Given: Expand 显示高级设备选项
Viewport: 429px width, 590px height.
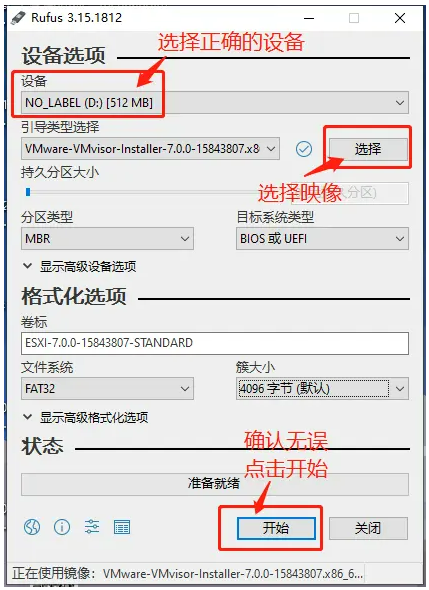Looking at the screenshot, I should [79, 266].
